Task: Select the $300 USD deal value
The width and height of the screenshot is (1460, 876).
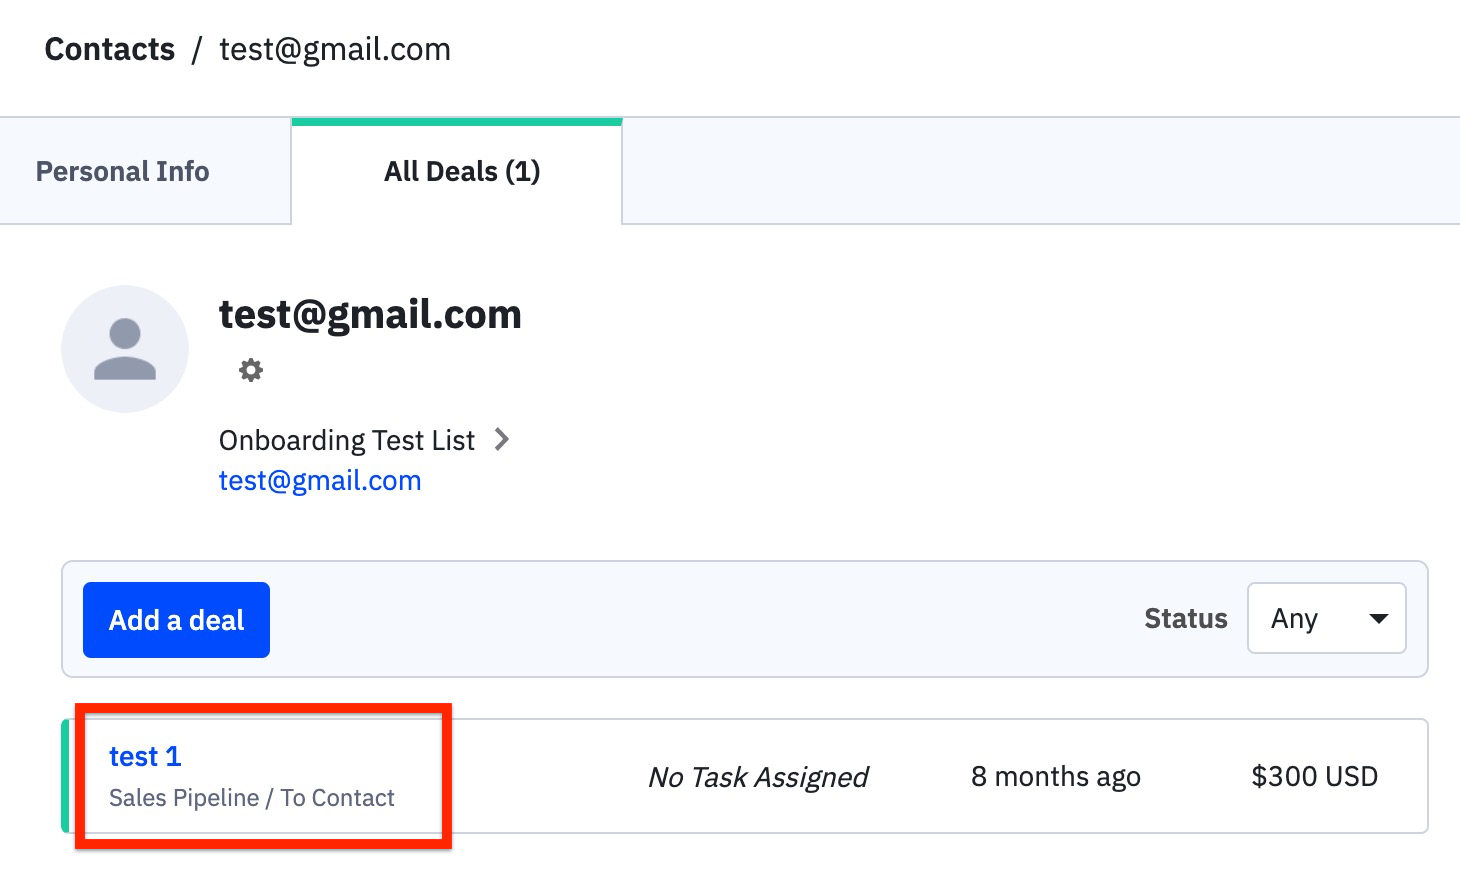Action: (1314, 776)
